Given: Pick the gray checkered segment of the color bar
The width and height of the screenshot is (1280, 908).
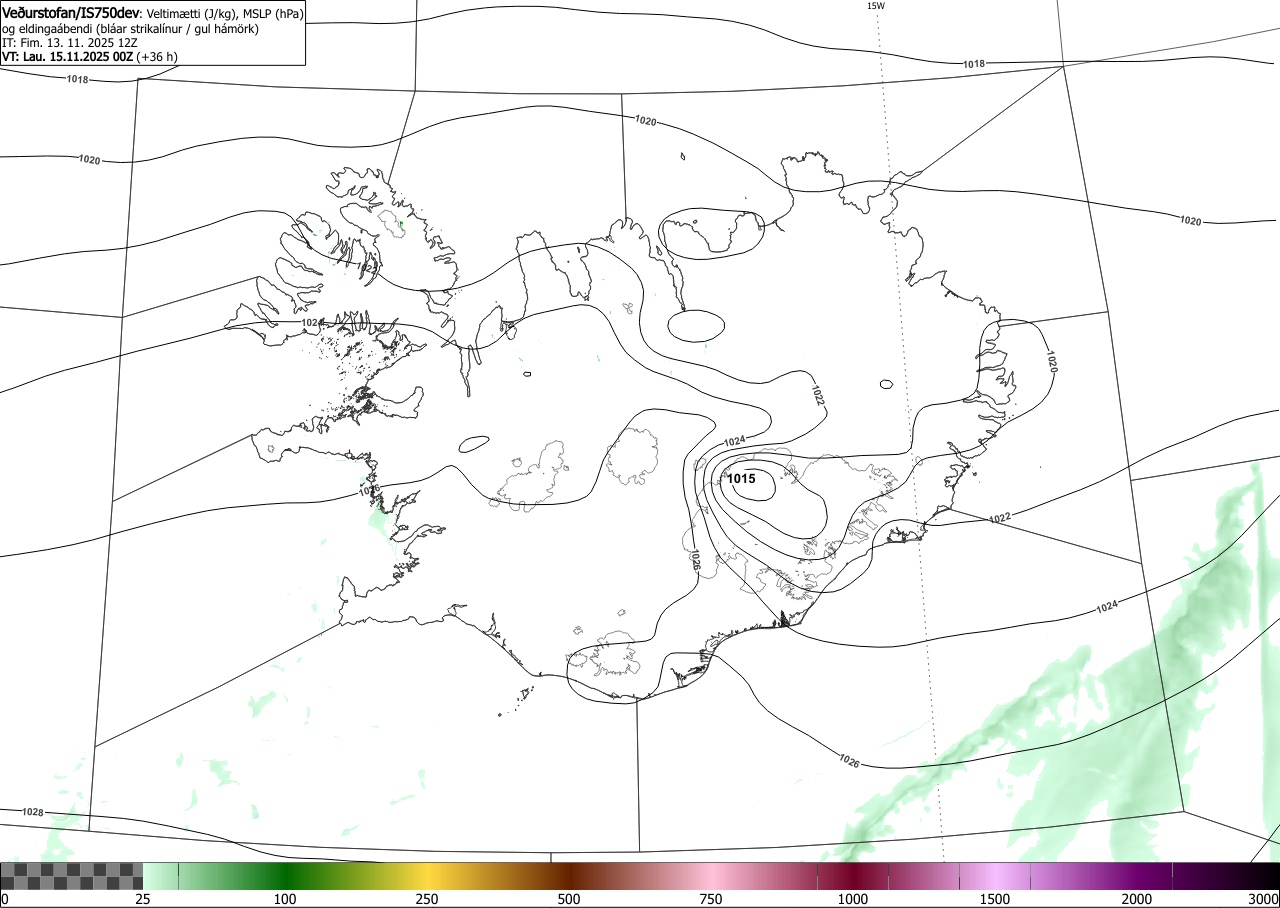Looking at the screenshot, I should coord(72,876).
